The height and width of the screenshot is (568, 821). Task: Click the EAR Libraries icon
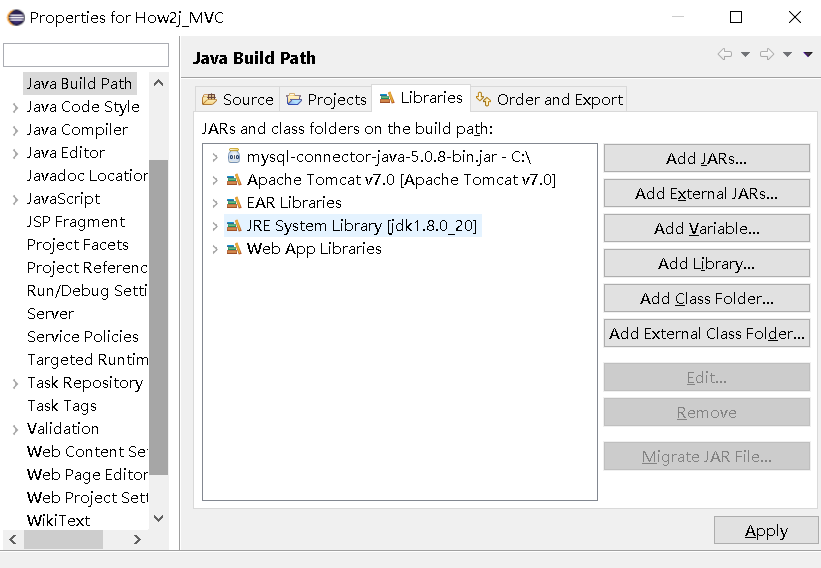click(x=234, y=203)
